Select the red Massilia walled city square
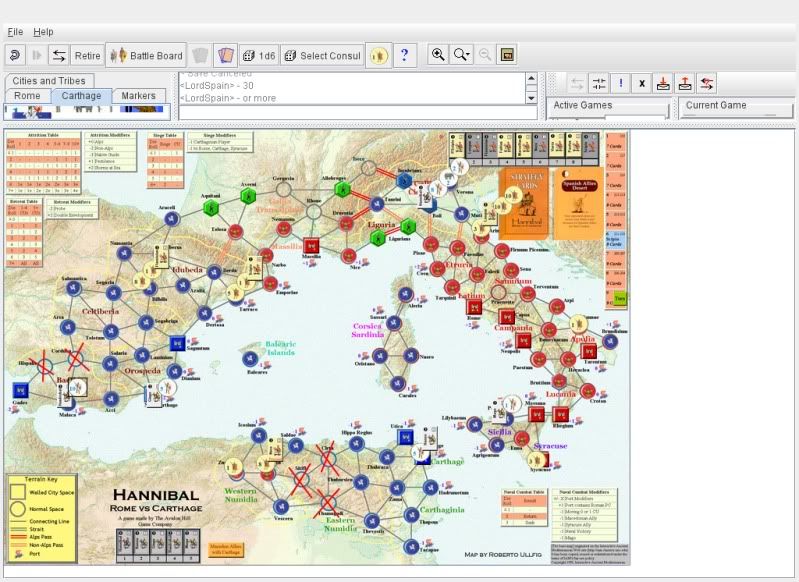Screen dimensions: 799x582 tap(311, 245)
